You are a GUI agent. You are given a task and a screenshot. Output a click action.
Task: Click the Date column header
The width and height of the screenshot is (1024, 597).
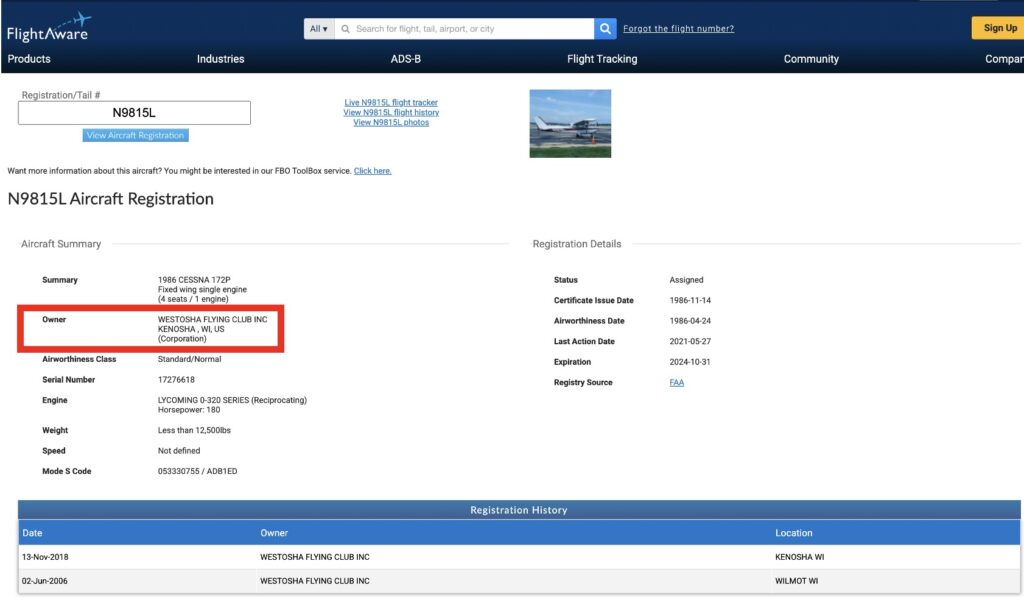[x=32, y=533]
